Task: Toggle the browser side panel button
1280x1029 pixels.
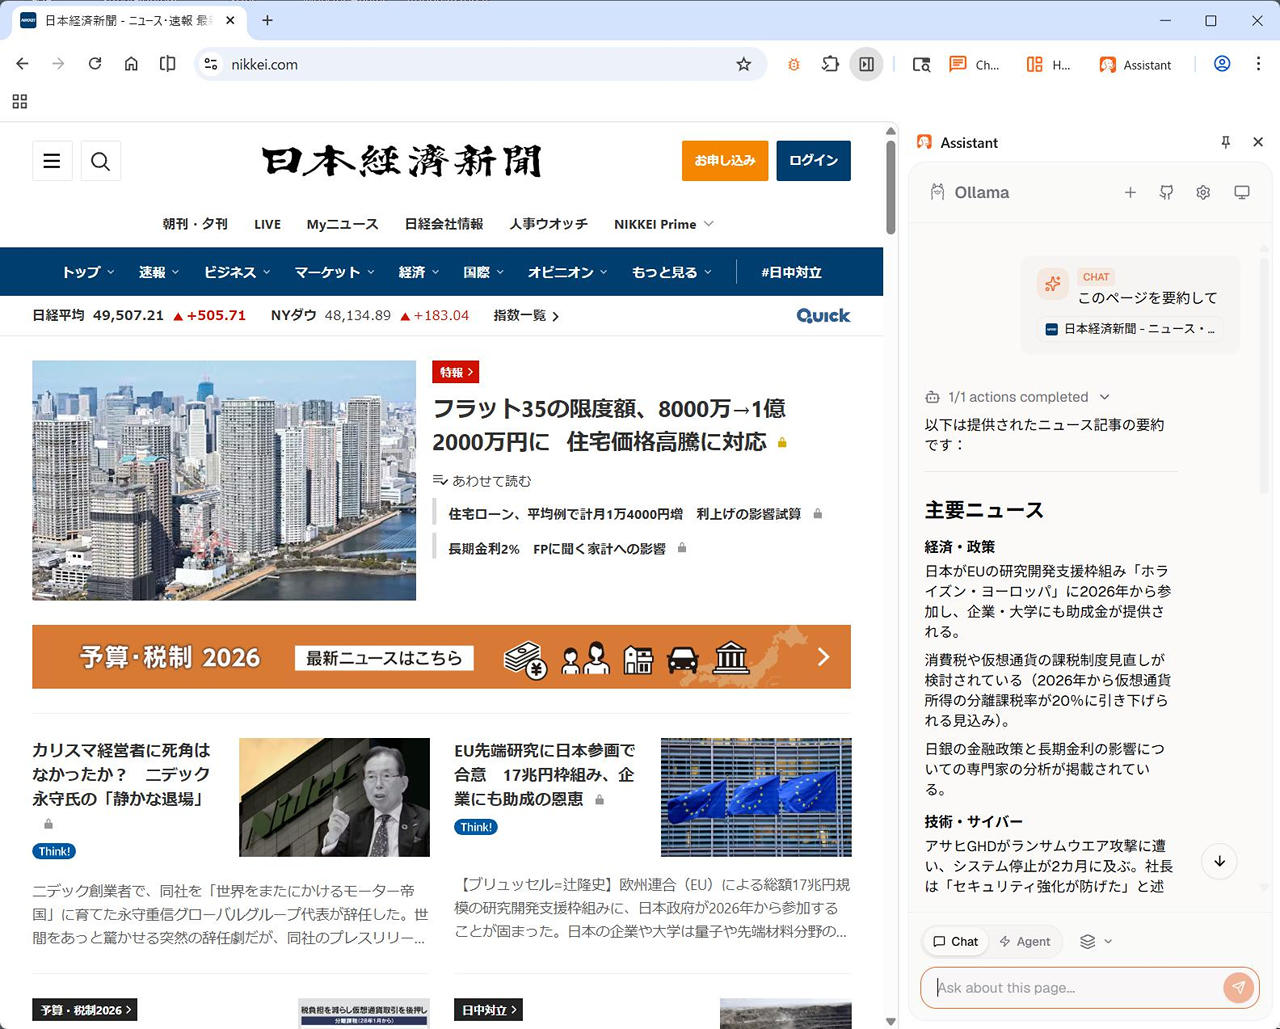Action: pyautogui.click(x=866, y=65)
